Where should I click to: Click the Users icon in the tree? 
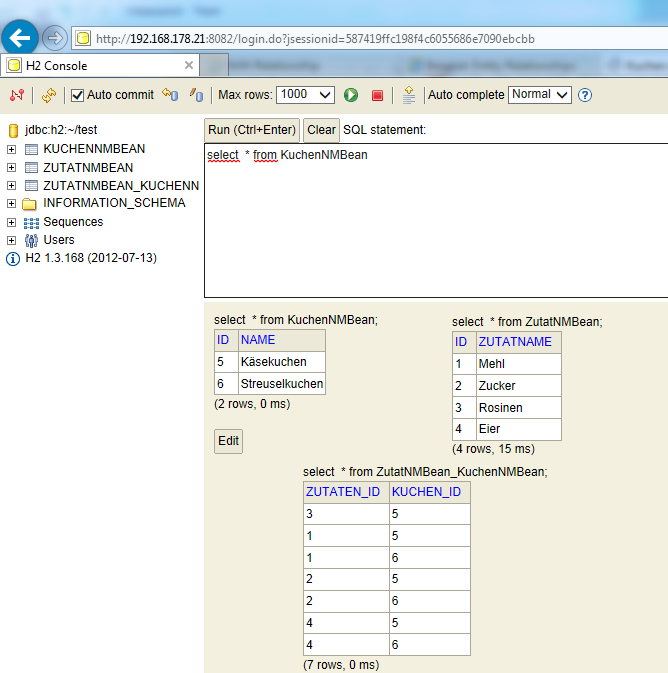pyautogui.click(x=31, y=241)
